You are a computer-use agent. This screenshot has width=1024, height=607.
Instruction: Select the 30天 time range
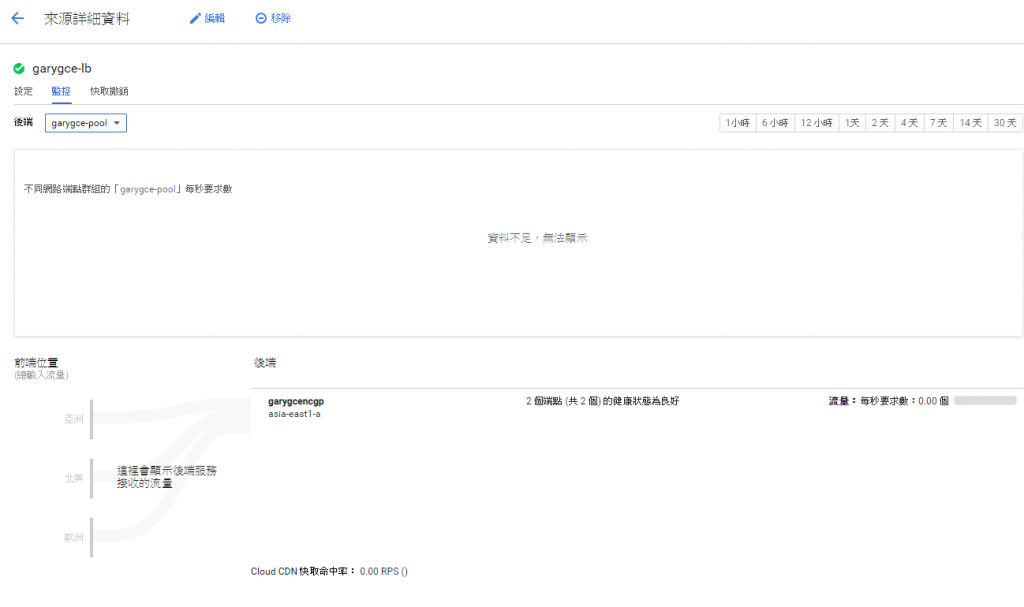coord(1005,123)
